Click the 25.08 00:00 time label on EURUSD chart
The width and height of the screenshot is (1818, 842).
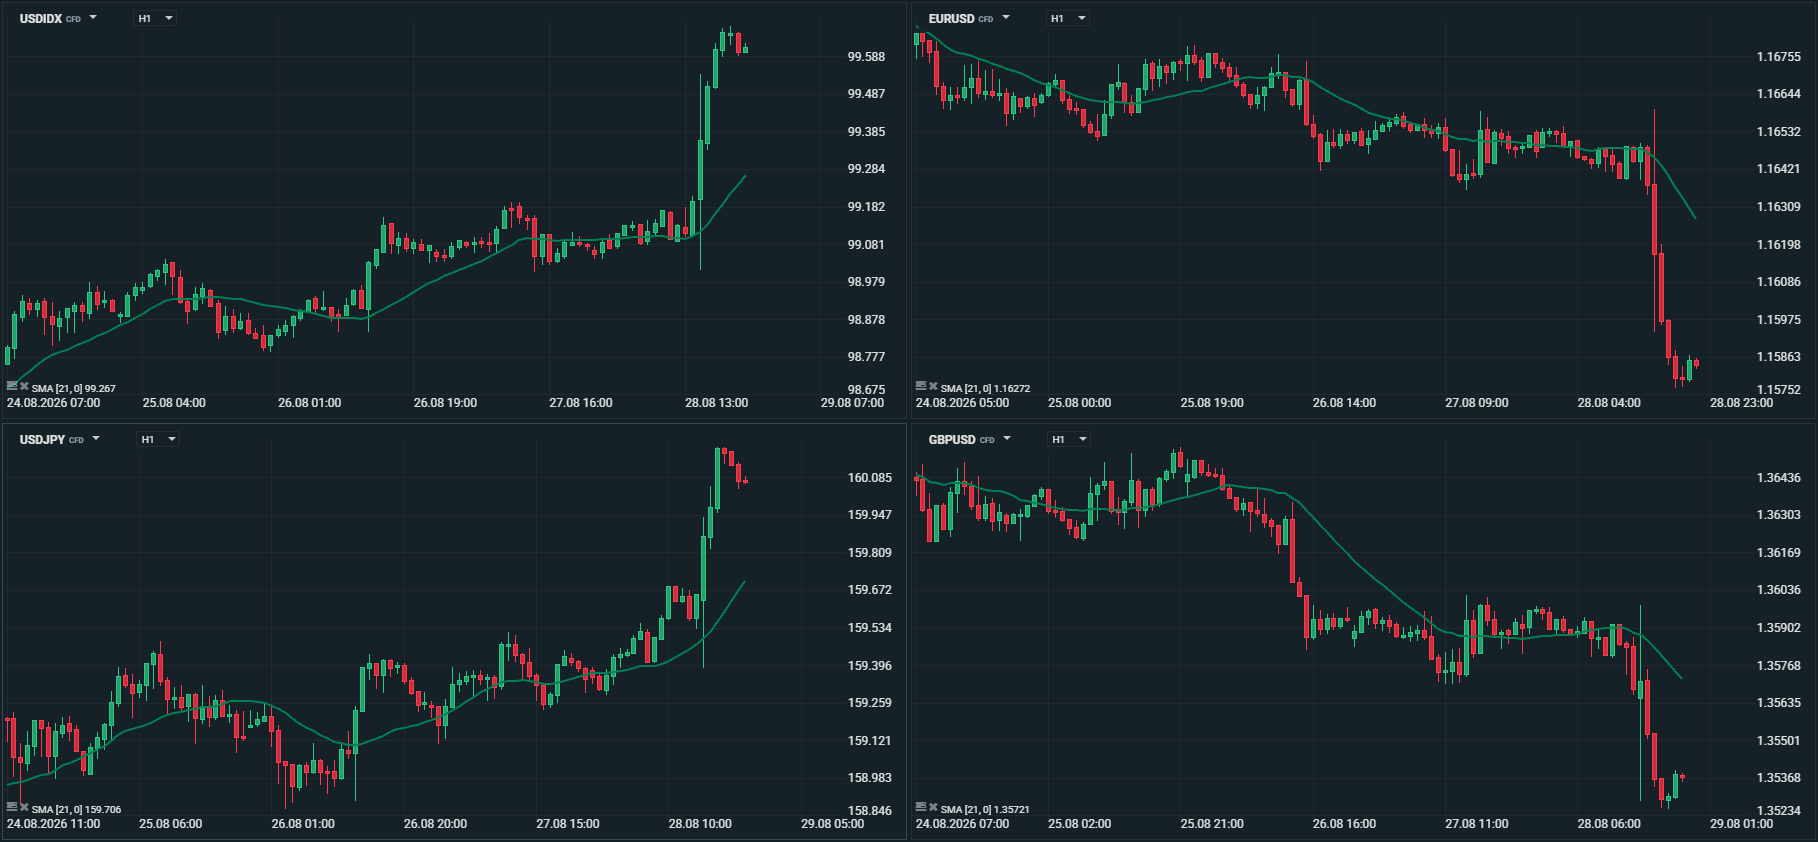point(1079,403)
